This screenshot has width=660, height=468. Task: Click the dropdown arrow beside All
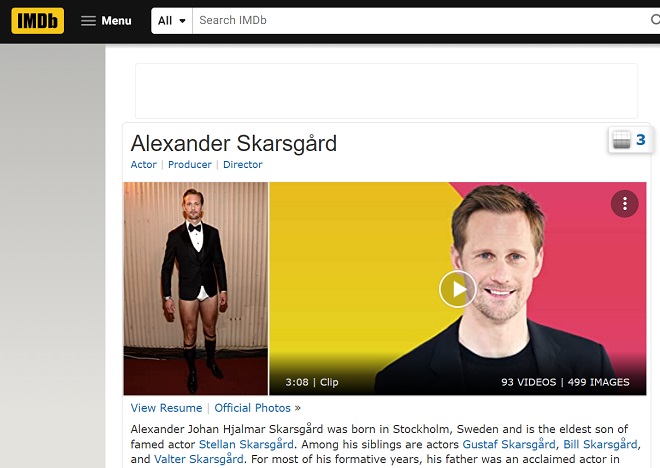pyautogui.click(x=182, y=21)
